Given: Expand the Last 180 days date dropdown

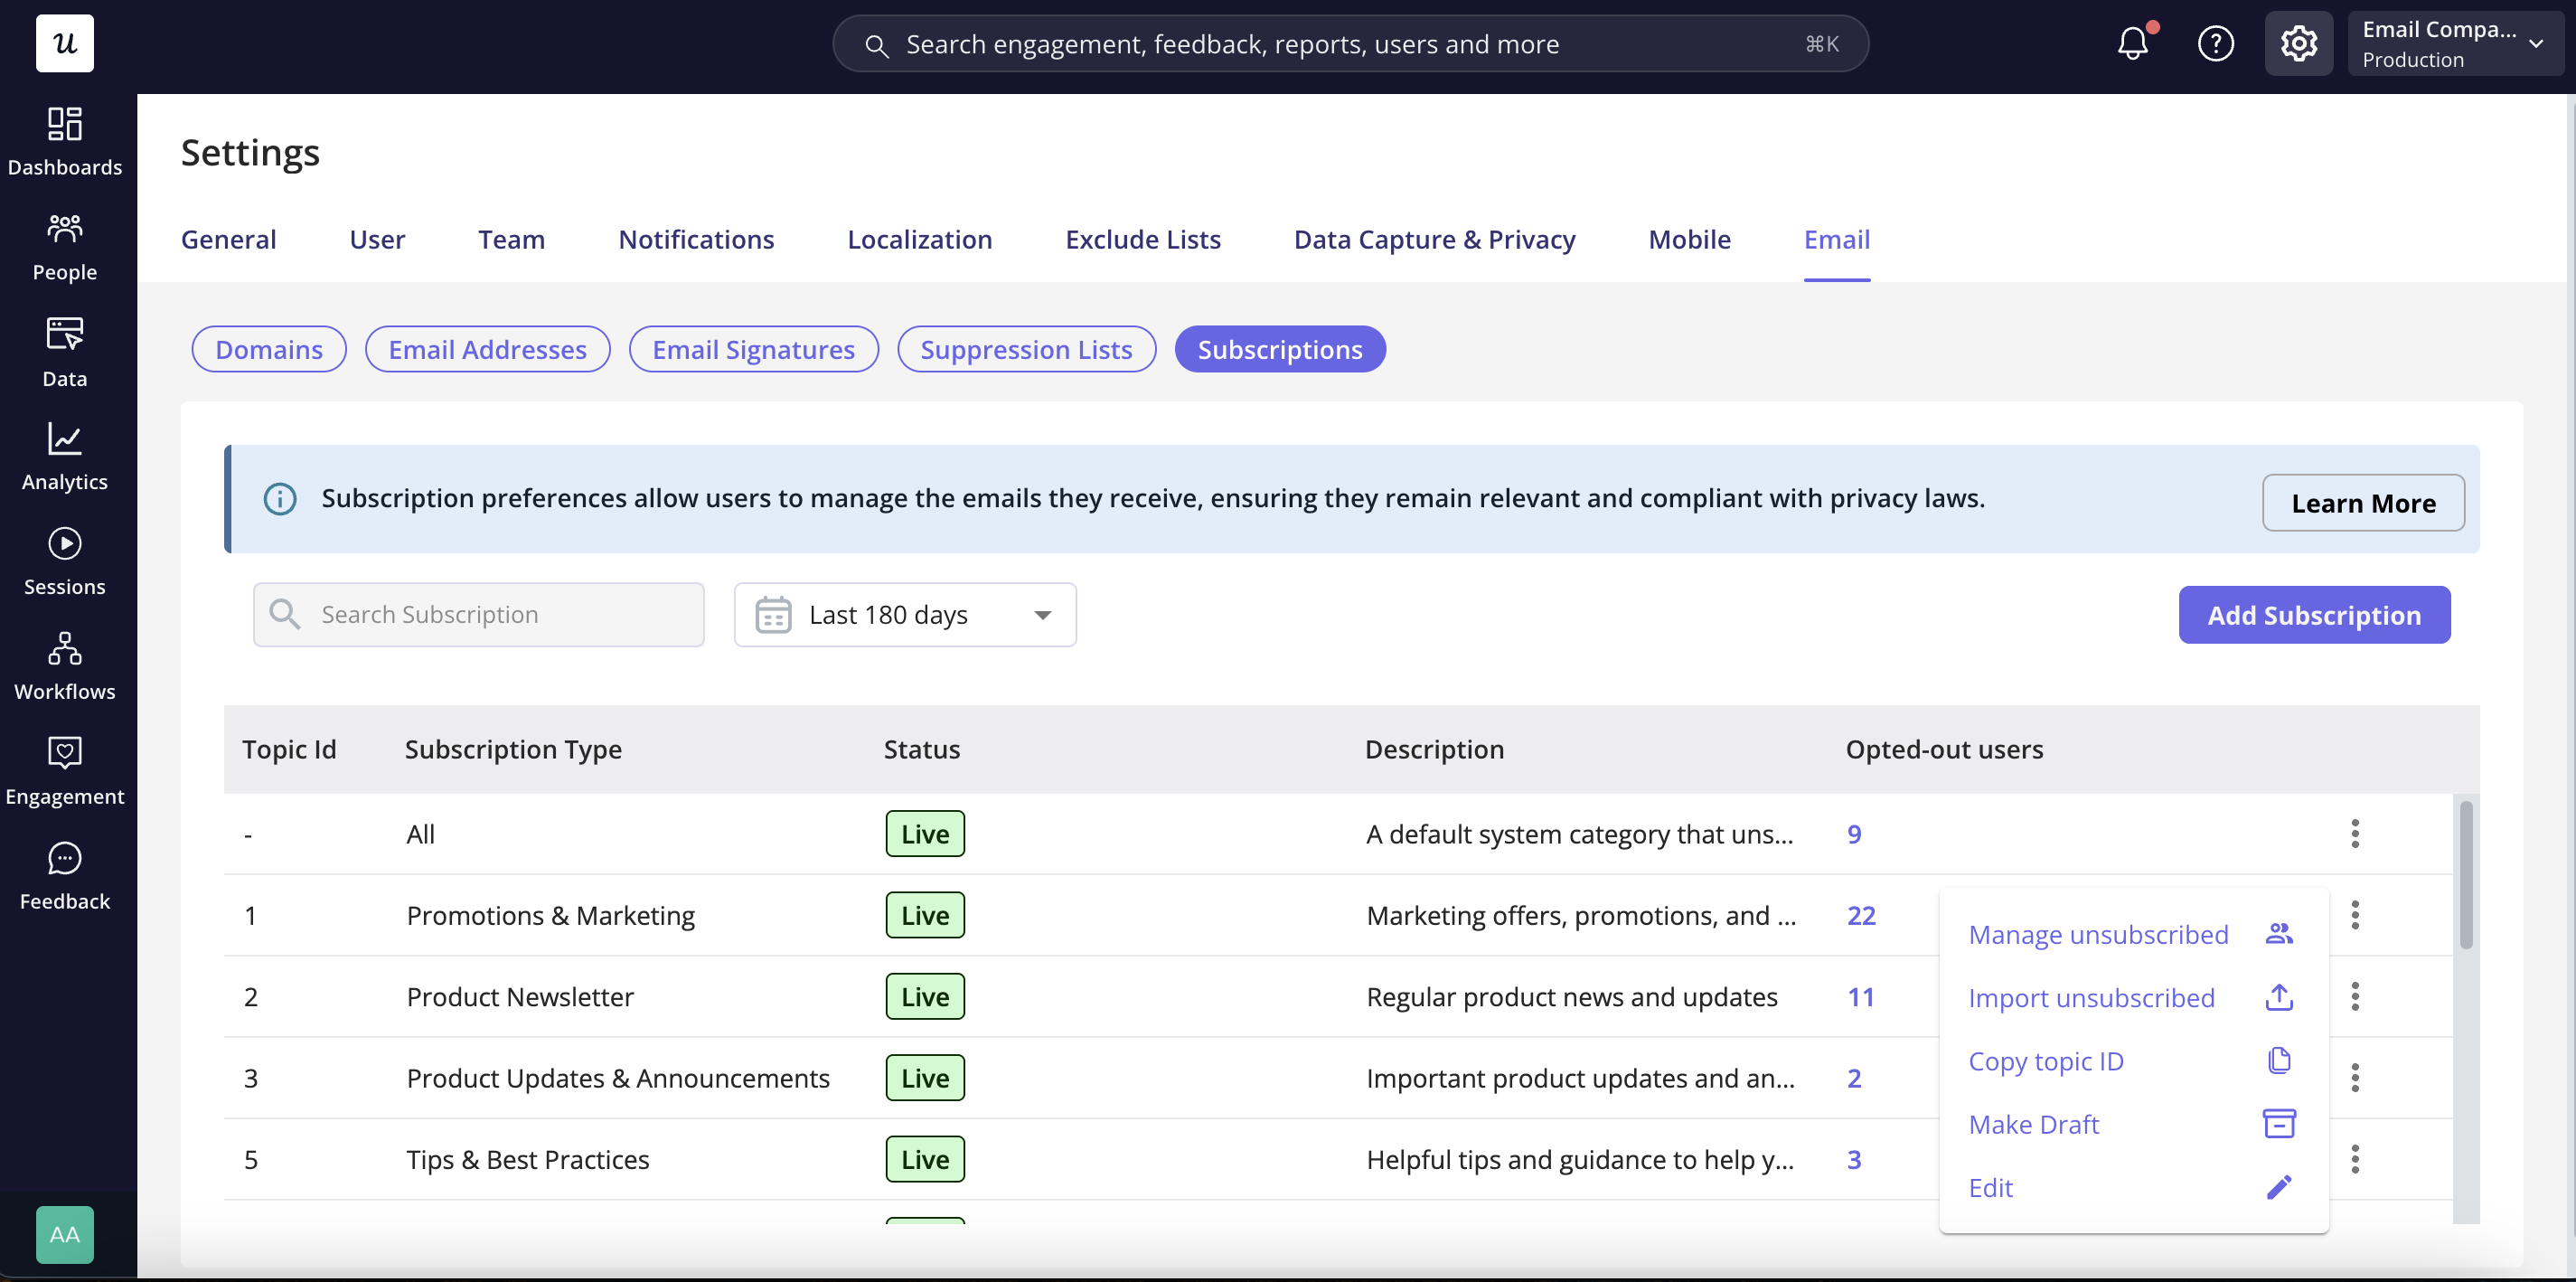Looking at the screenshot, I should click(905, 615).
